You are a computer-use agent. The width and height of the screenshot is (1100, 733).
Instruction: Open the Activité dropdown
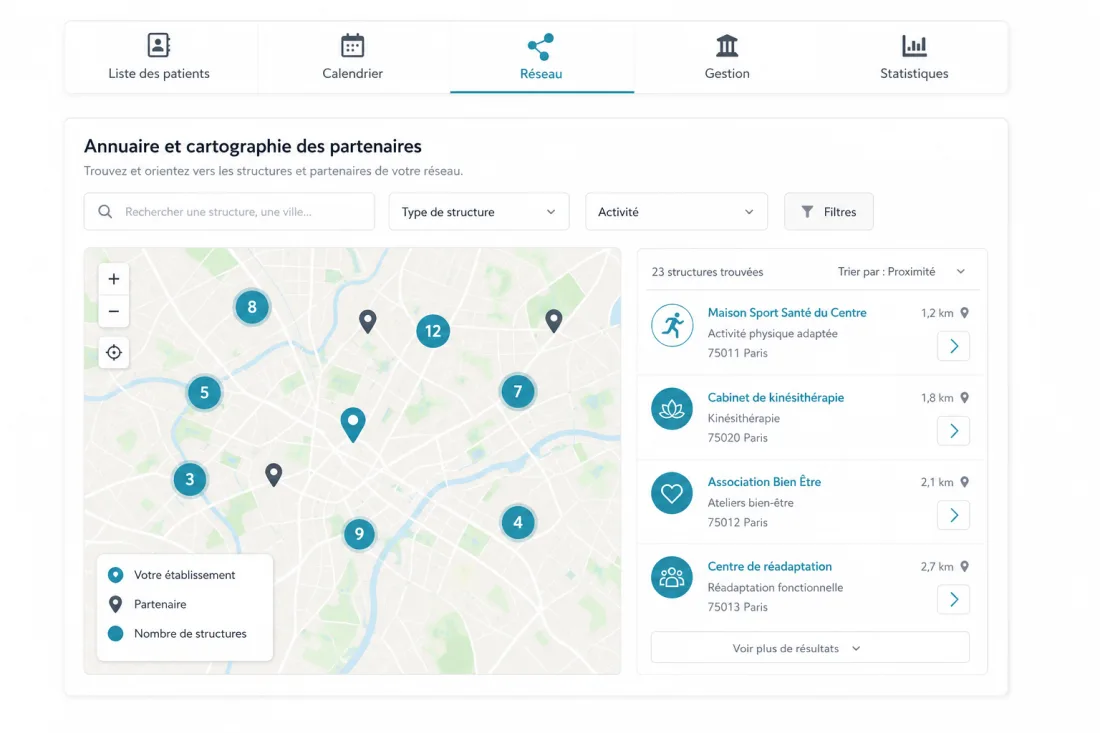[x=676, y=212]
